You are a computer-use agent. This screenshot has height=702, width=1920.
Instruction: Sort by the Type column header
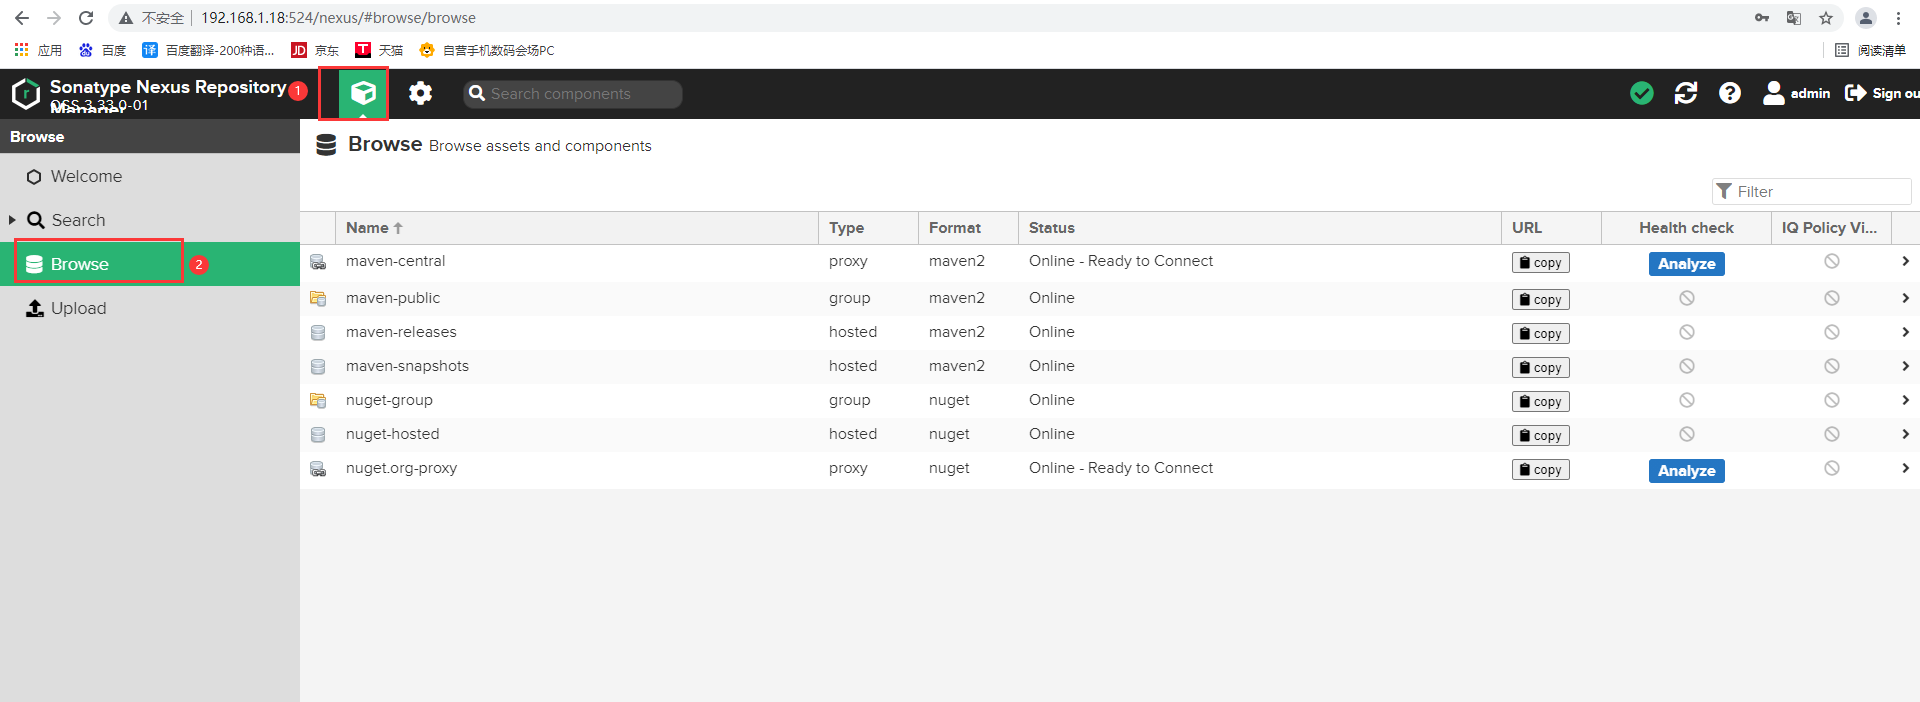(868, 228)
